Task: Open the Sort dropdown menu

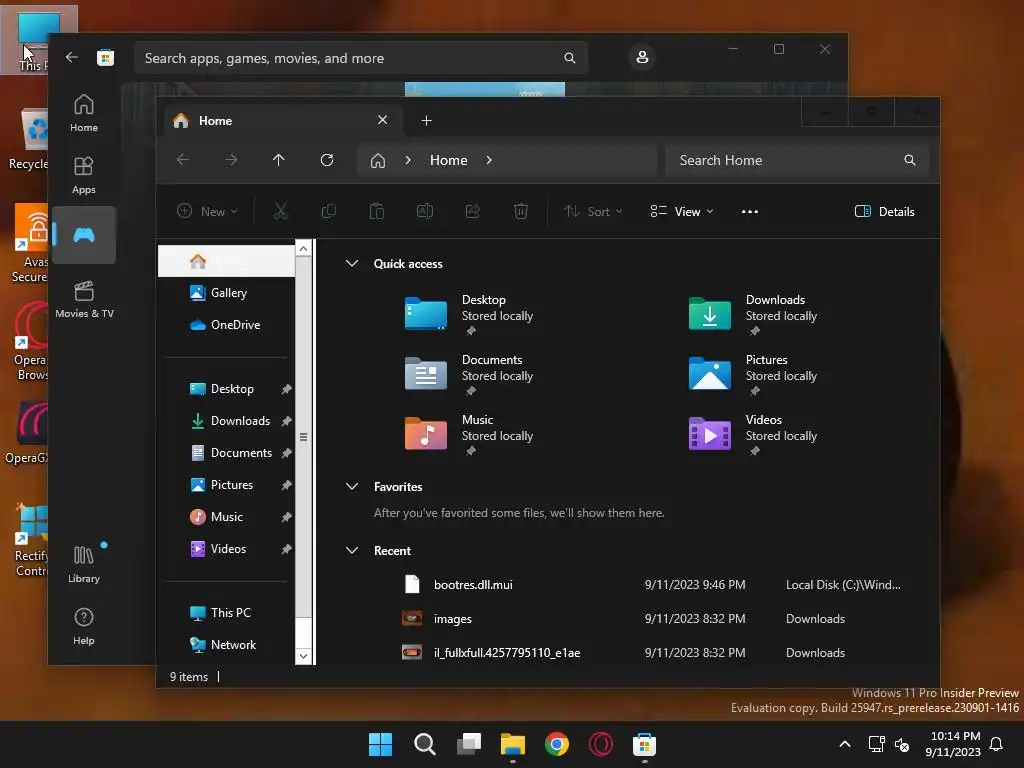Action: (x=593, y=211)
